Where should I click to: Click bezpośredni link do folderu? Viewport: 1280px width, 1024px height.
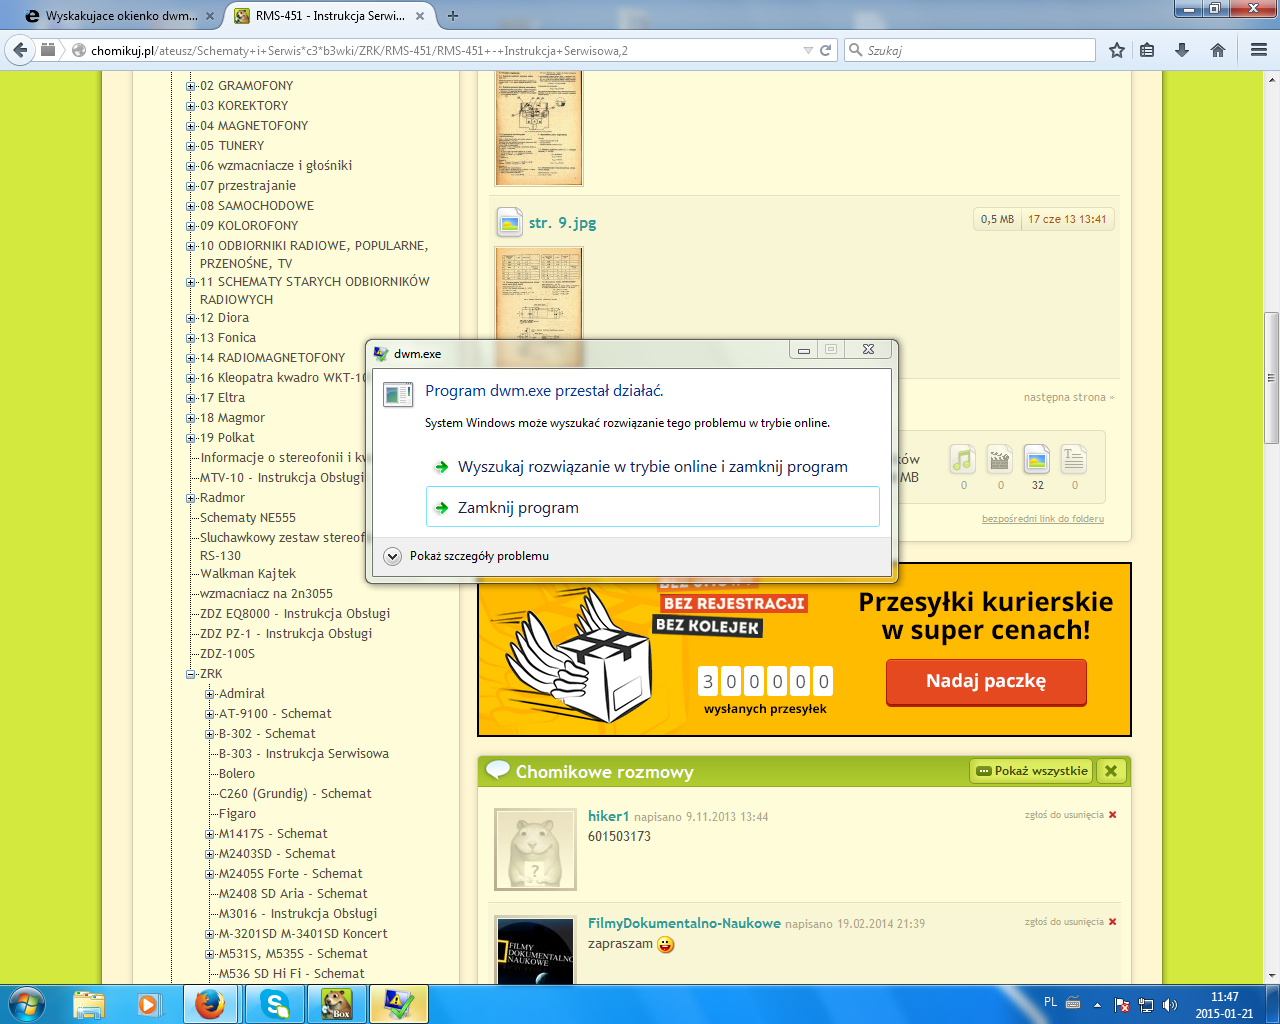point(1043,519)
